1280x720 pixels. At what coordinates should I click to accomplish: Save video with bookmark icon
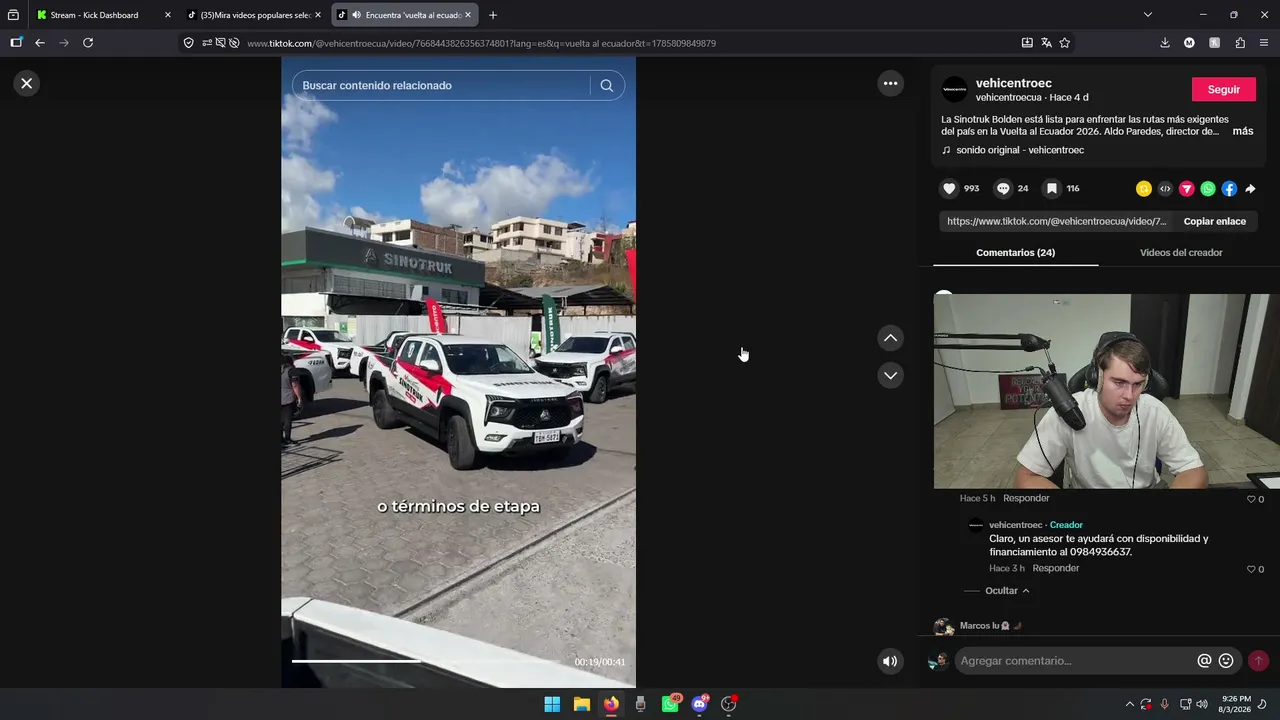(x=1052, y=188)
